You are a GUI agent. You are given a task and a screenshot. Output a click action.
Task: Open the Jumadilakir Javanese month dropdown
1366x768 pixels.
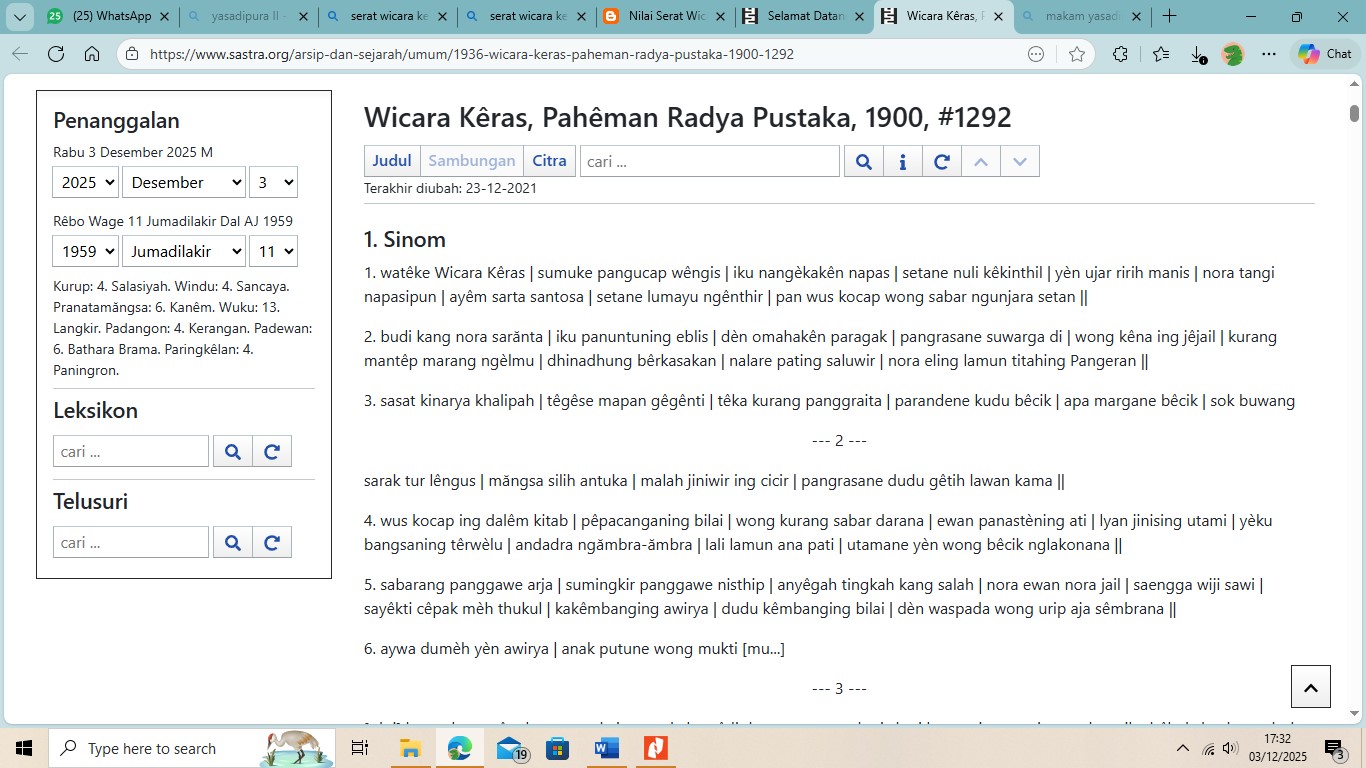click(x=184, y=251)
